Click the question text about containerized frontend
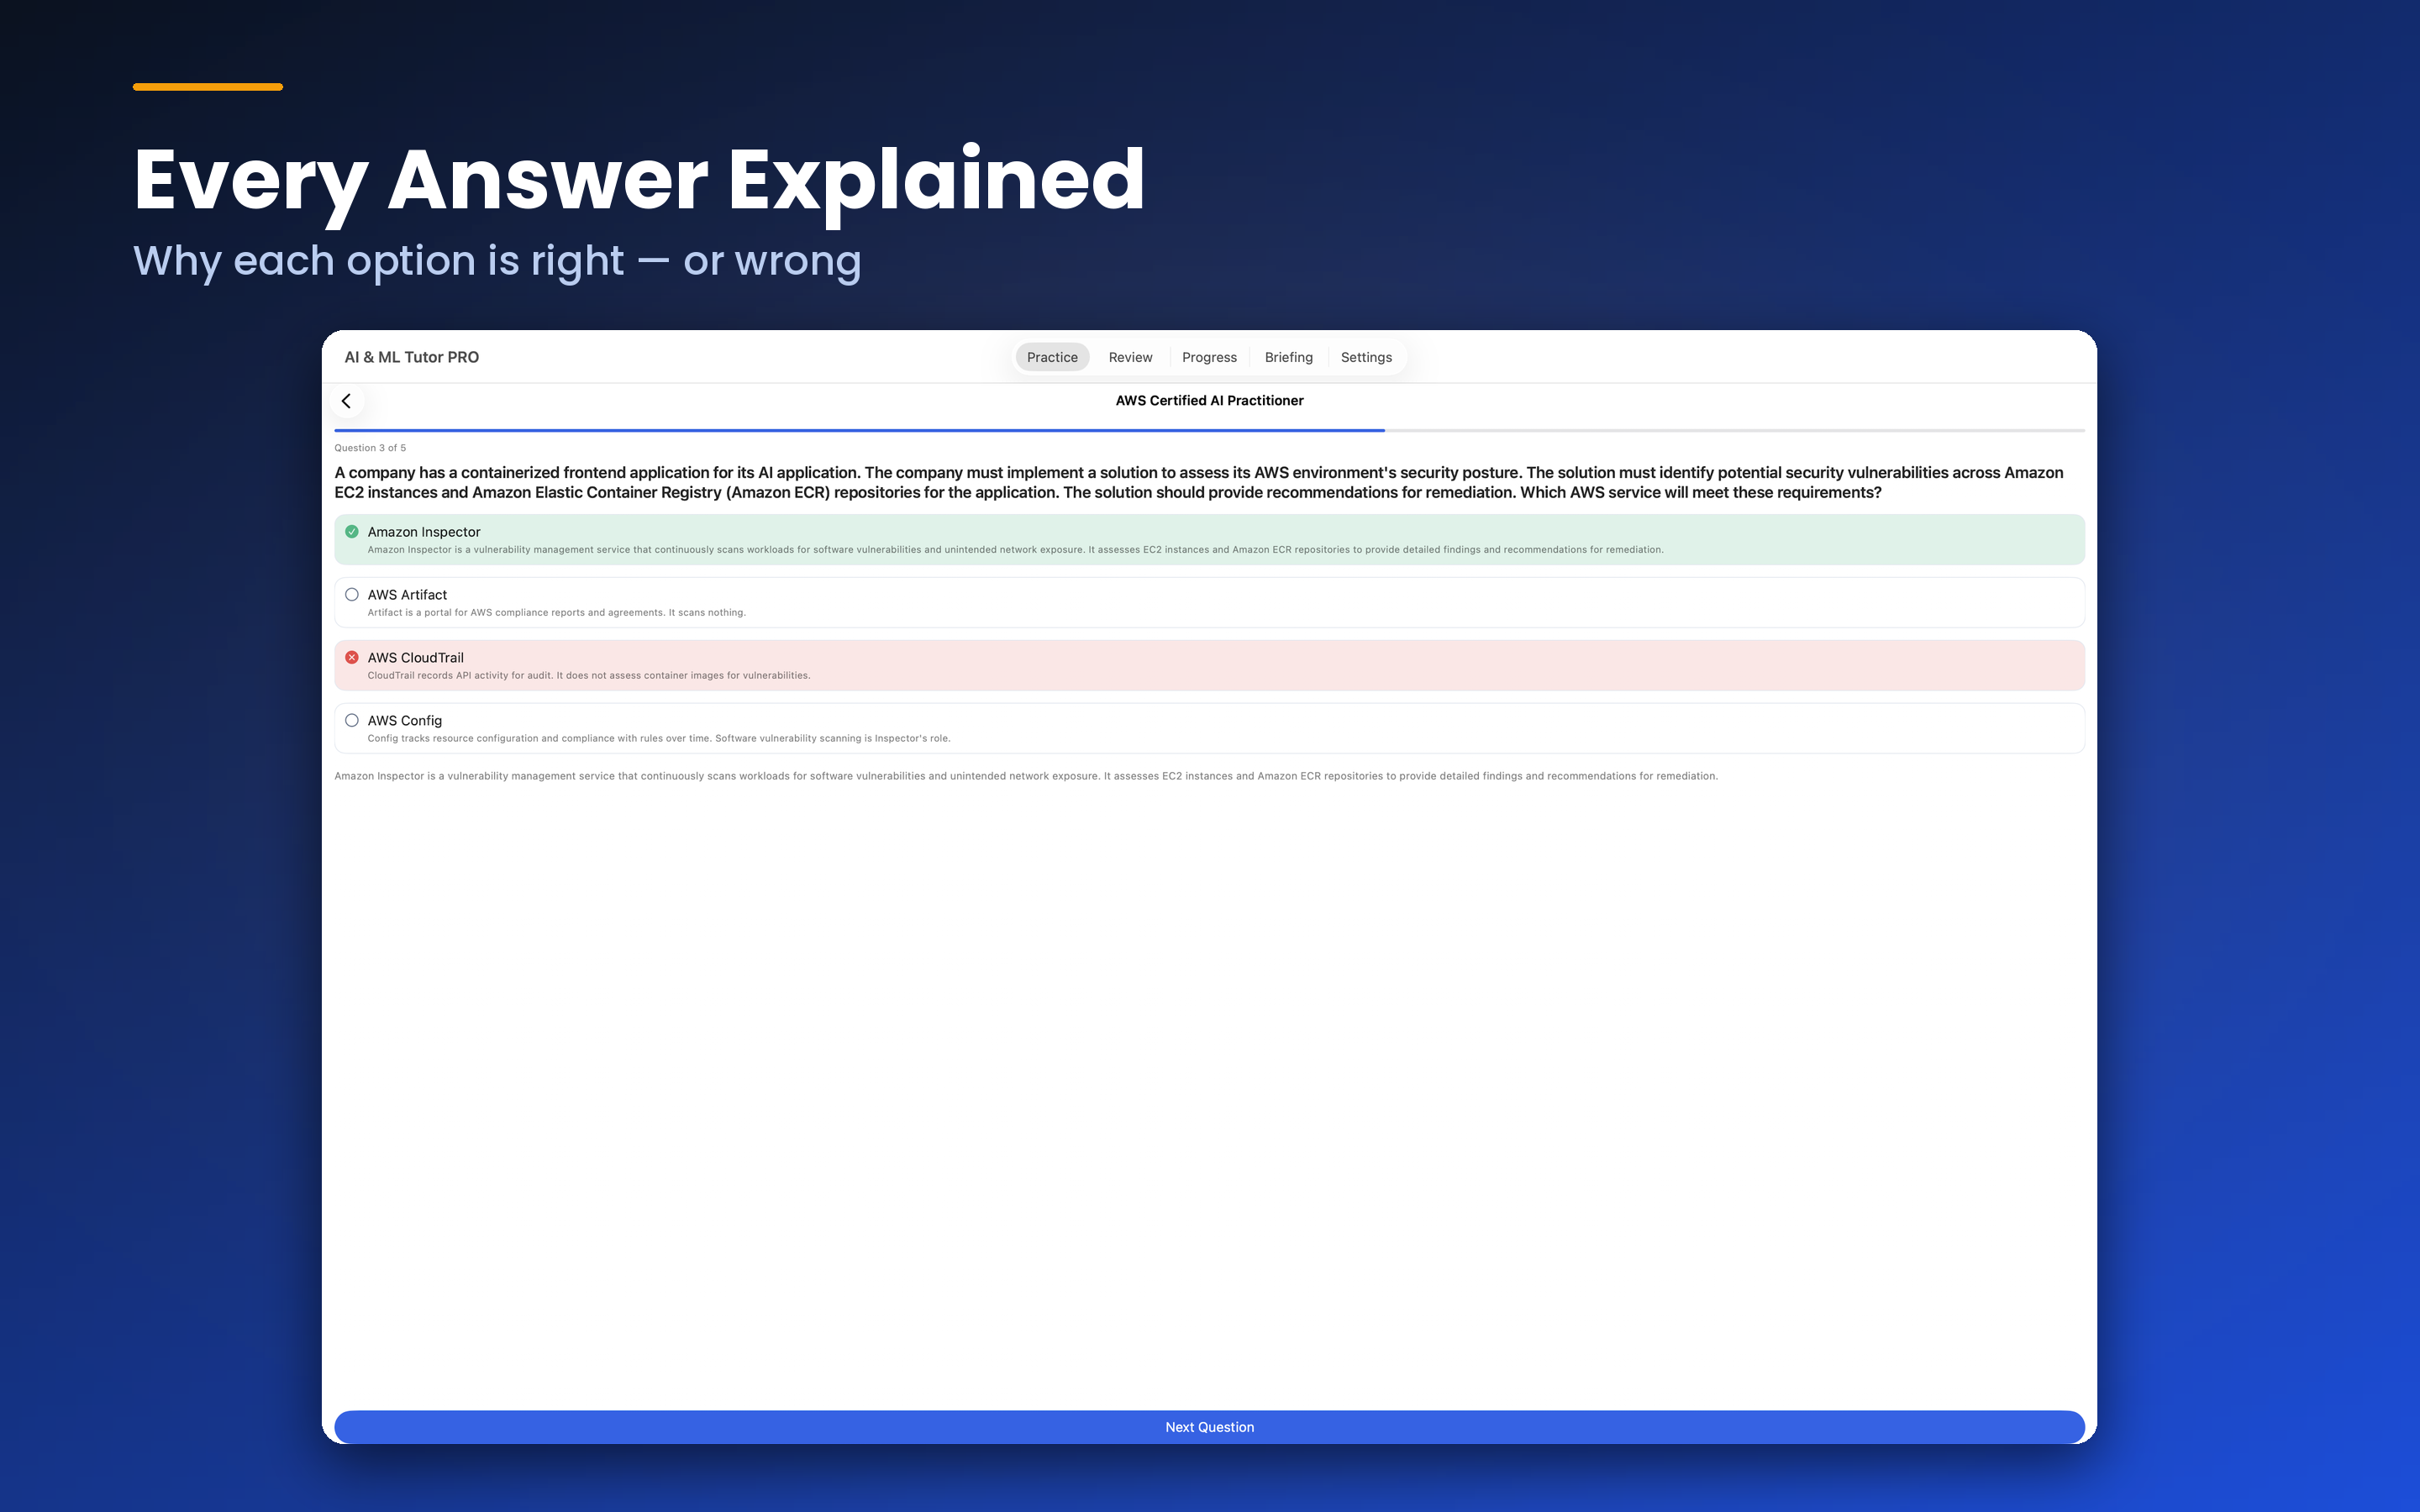 click(1199, 482)
